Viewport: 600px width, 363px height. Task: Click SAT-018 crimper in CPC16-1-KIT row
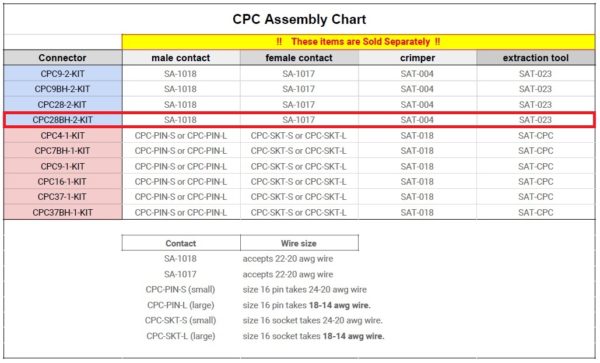tap(417, 182)
